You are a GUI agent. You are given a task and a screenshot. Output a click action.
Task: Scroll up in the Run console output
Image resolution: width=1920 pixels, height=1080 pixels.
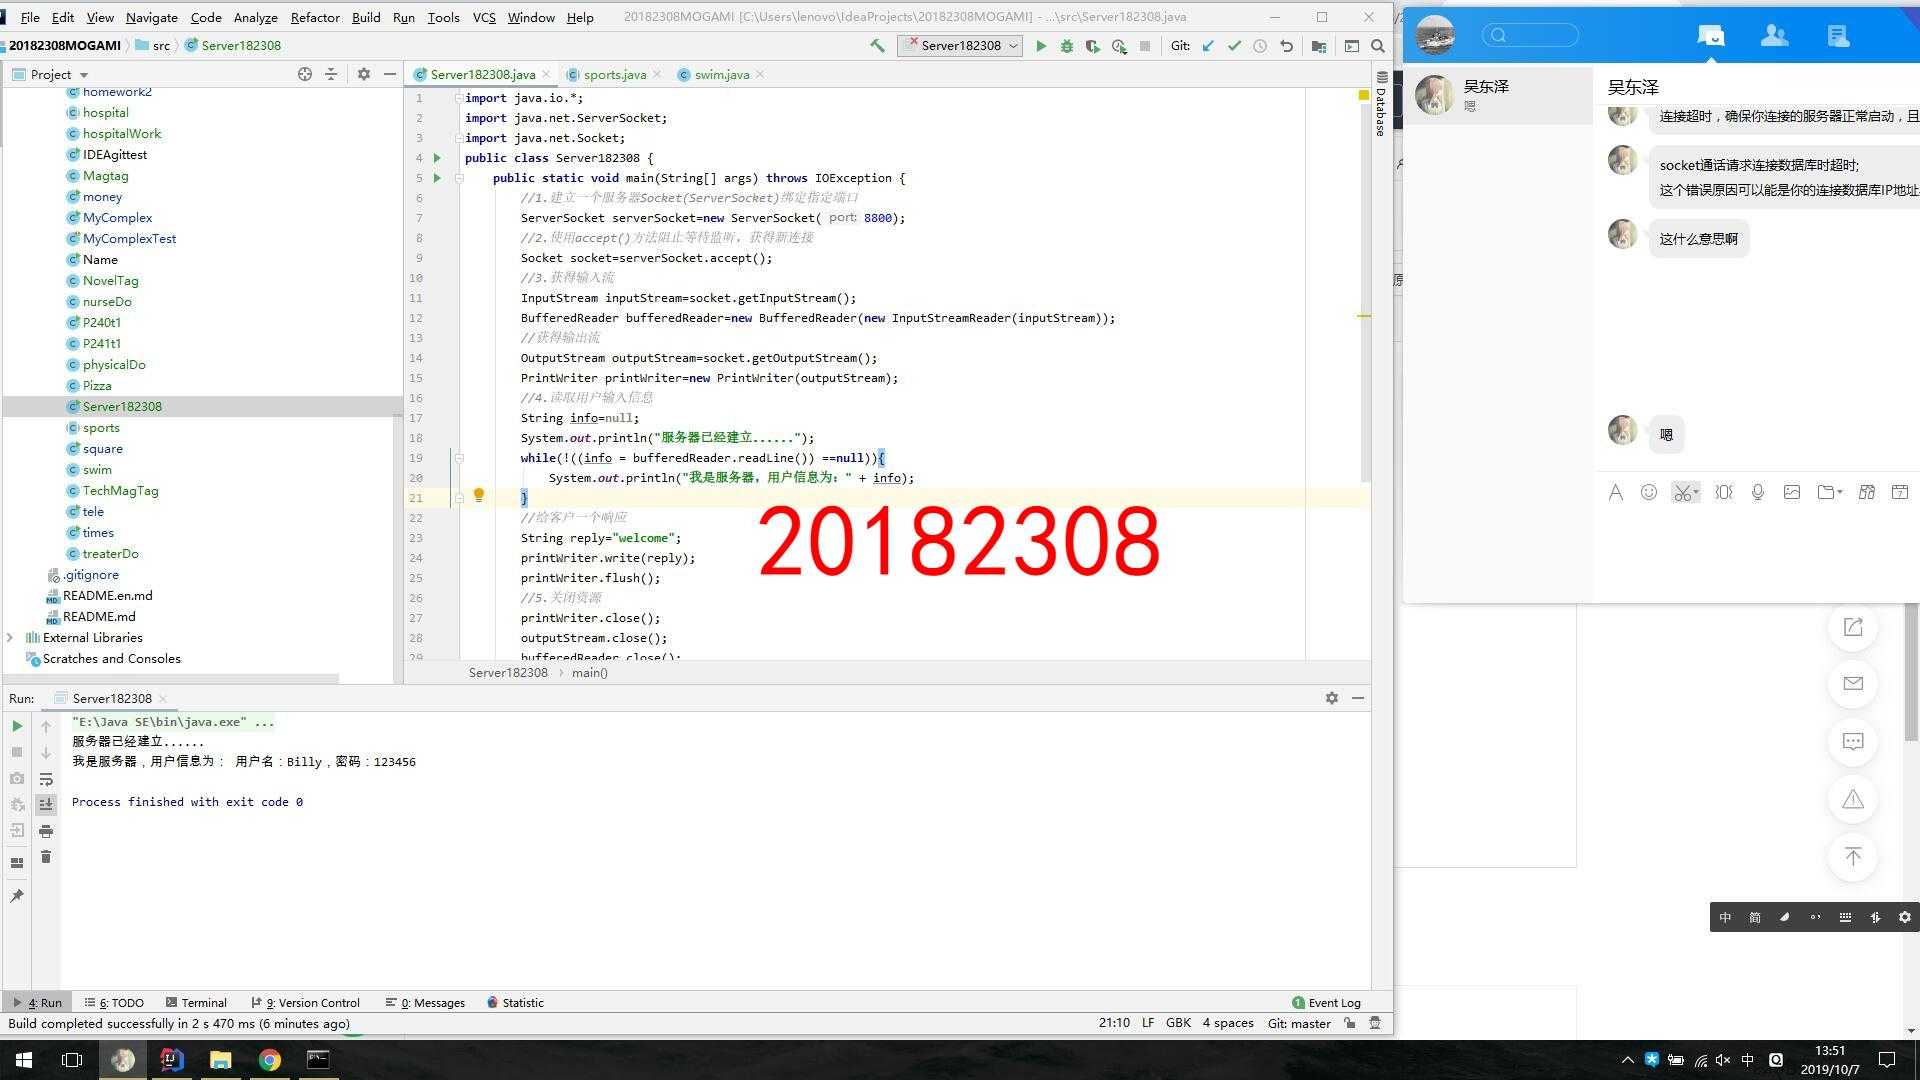click(x=46, y=724)
